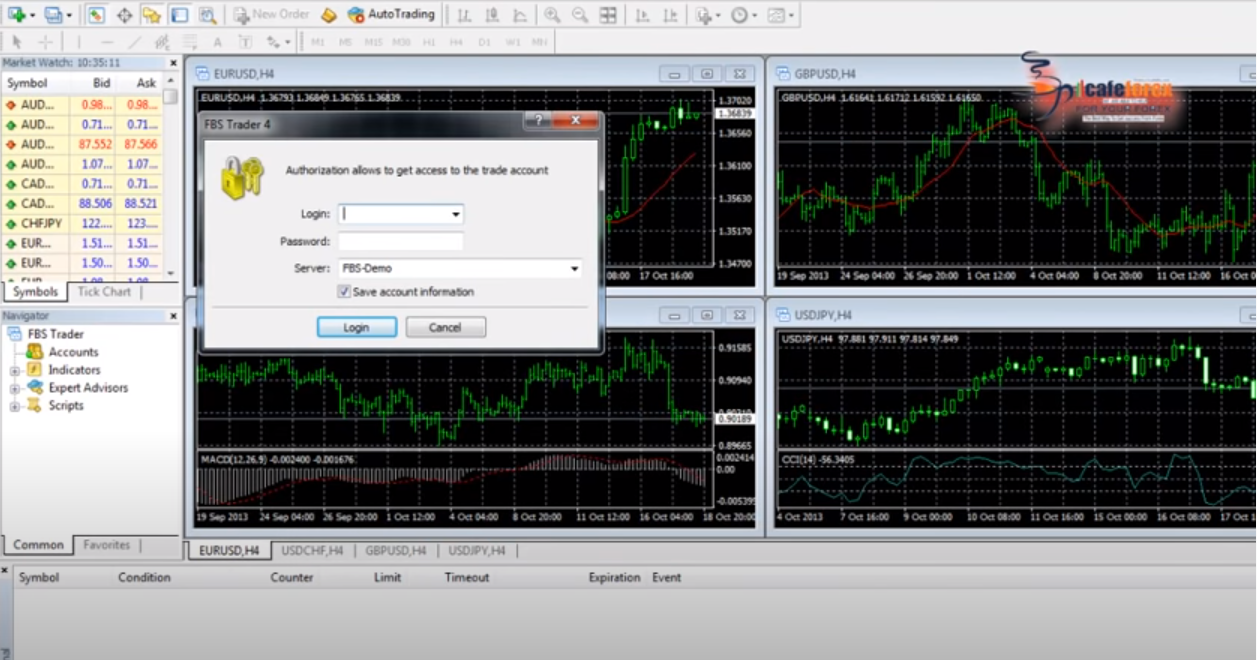
Task: Tile chart windows with the grid icon
Action: point(608,15)
